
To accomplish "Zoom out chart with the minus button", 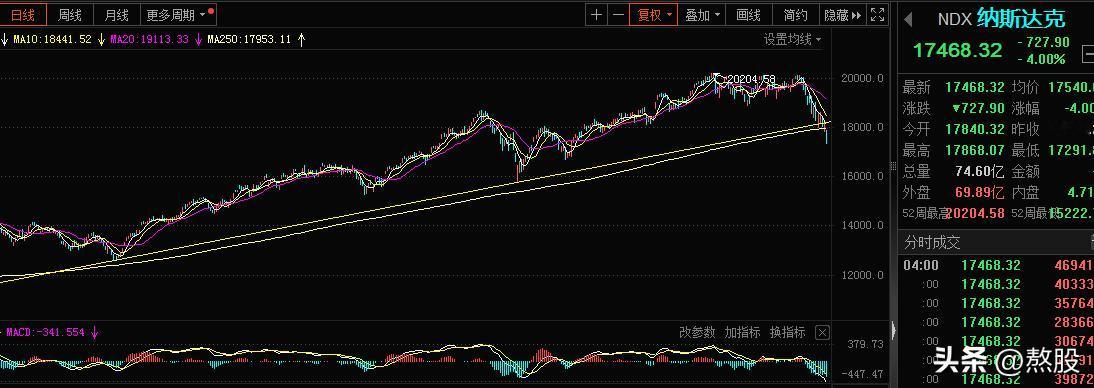I will click(x=618, y=15).
